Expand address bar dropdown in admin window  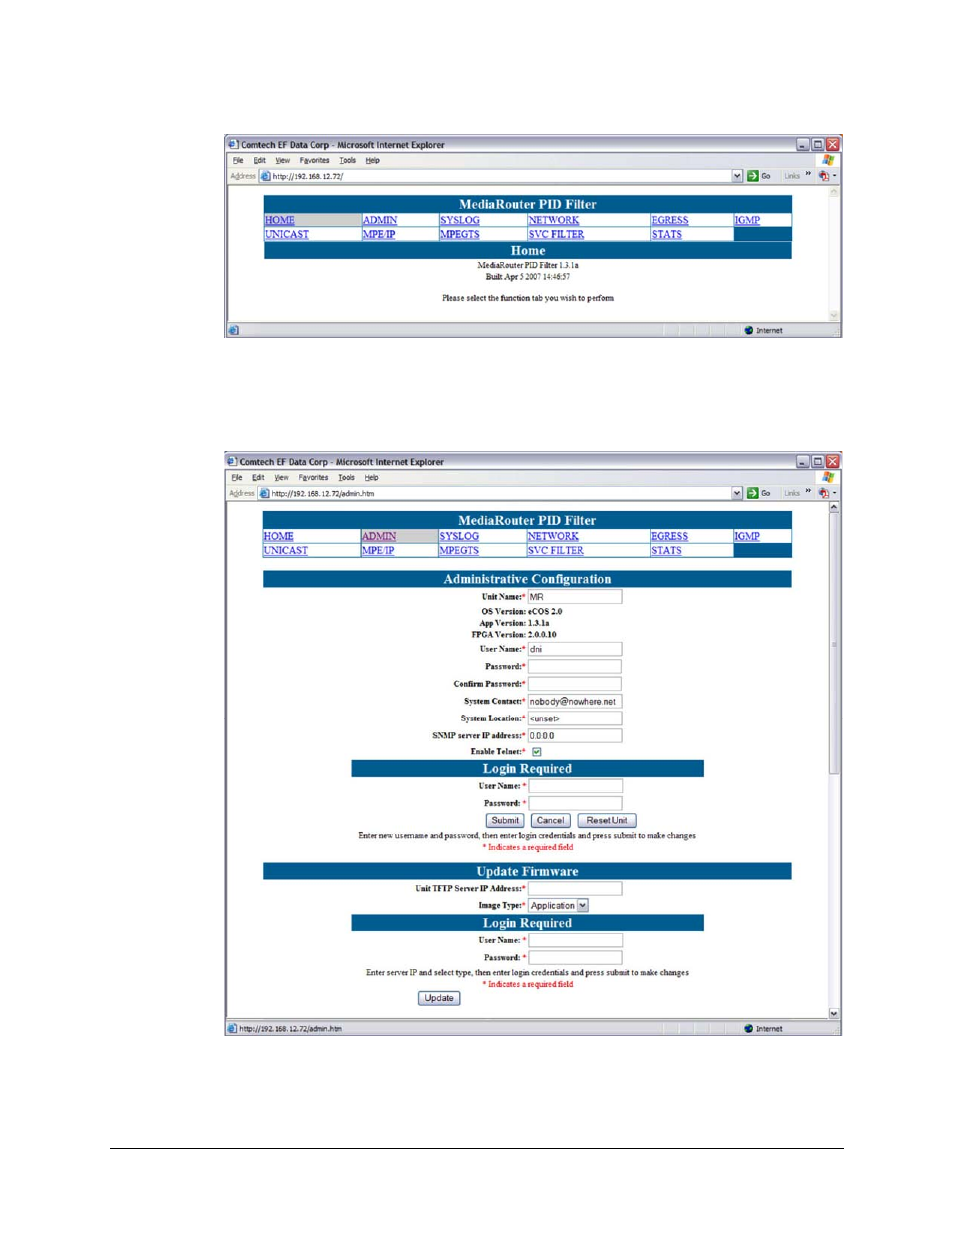(737, 493)
